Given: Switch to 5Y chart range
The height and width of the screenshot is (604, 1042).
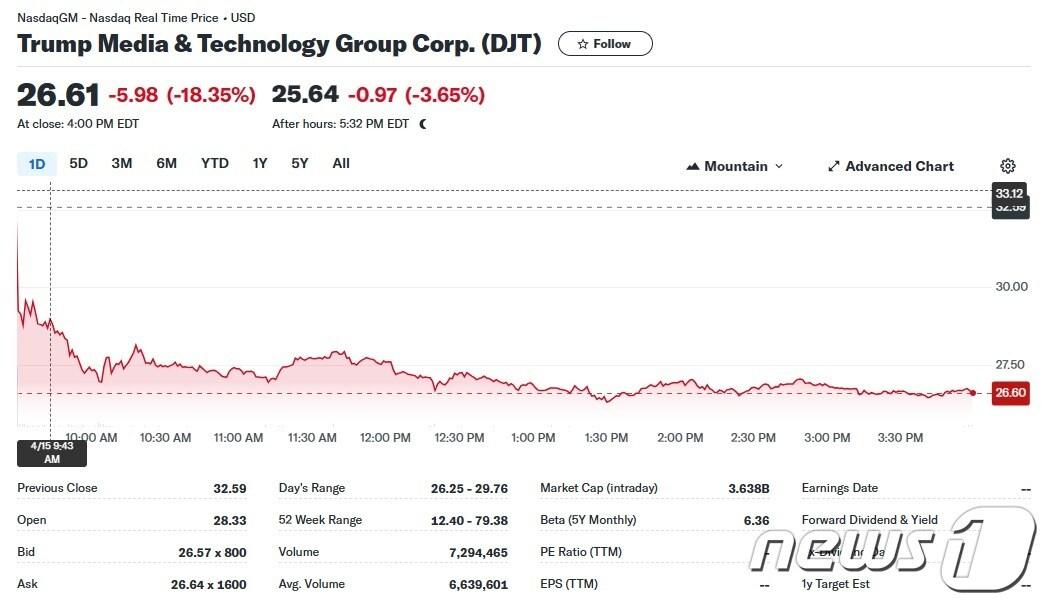Looking at the screenshot, I should tap(300, 163).
